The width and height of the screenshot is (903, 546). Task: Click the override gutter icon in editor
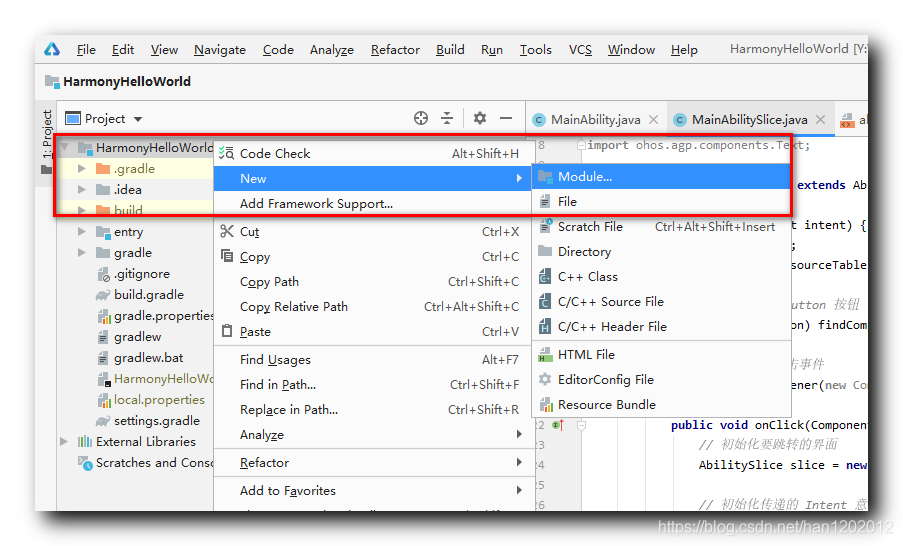tap(557, 425)
